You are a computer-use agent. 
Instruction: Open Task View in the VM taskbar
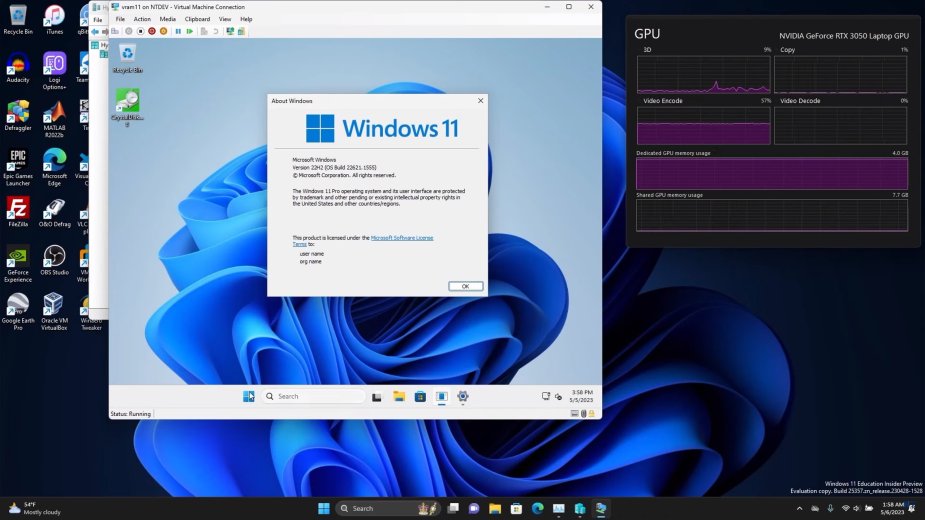click(x=376, y=397)
